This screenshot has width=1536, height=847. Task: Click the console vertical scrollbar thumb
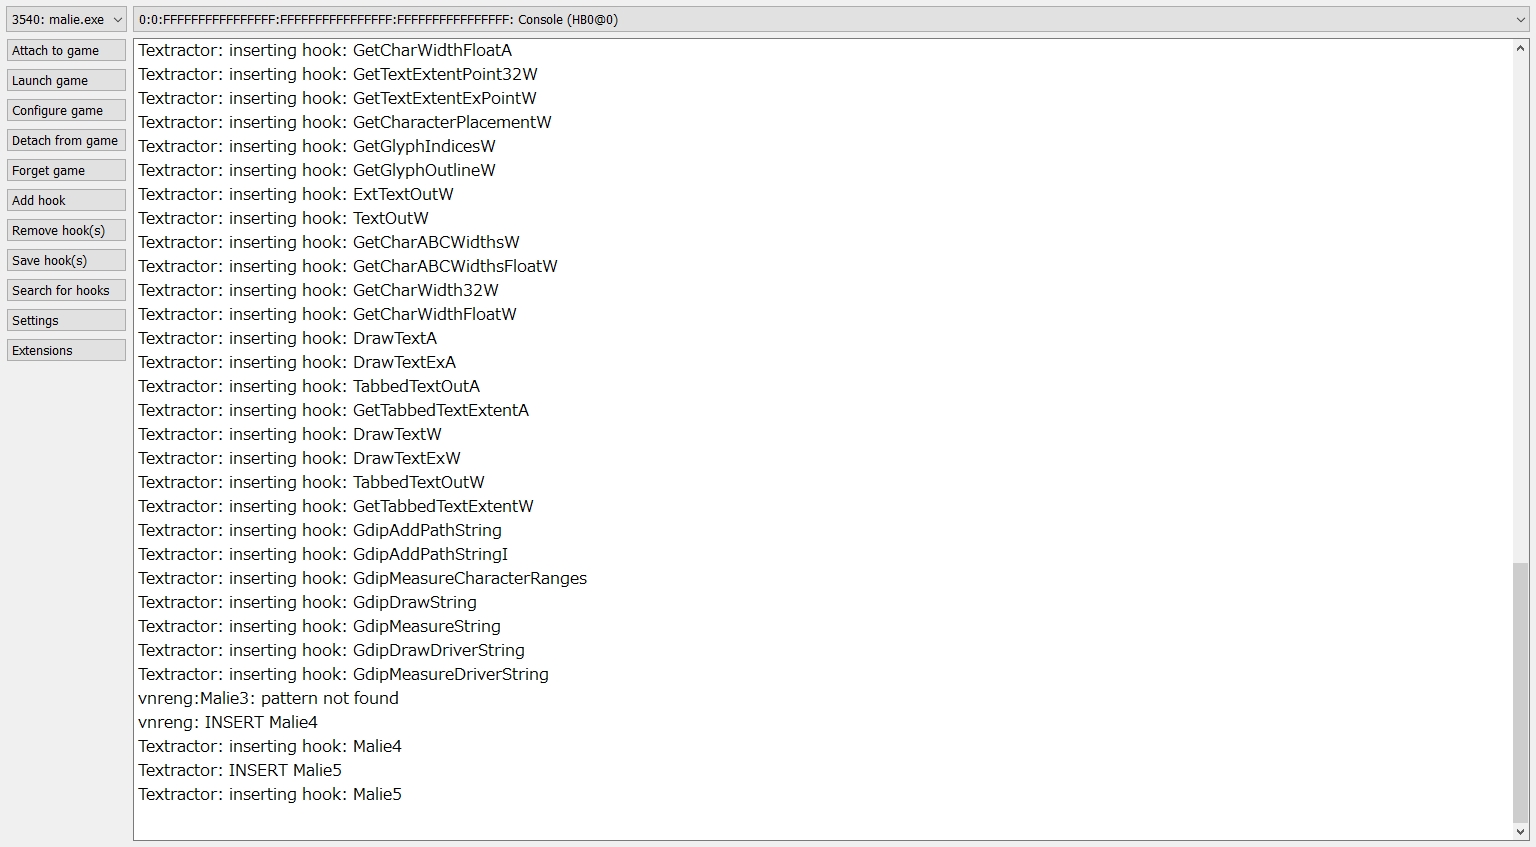point(1521,692)
